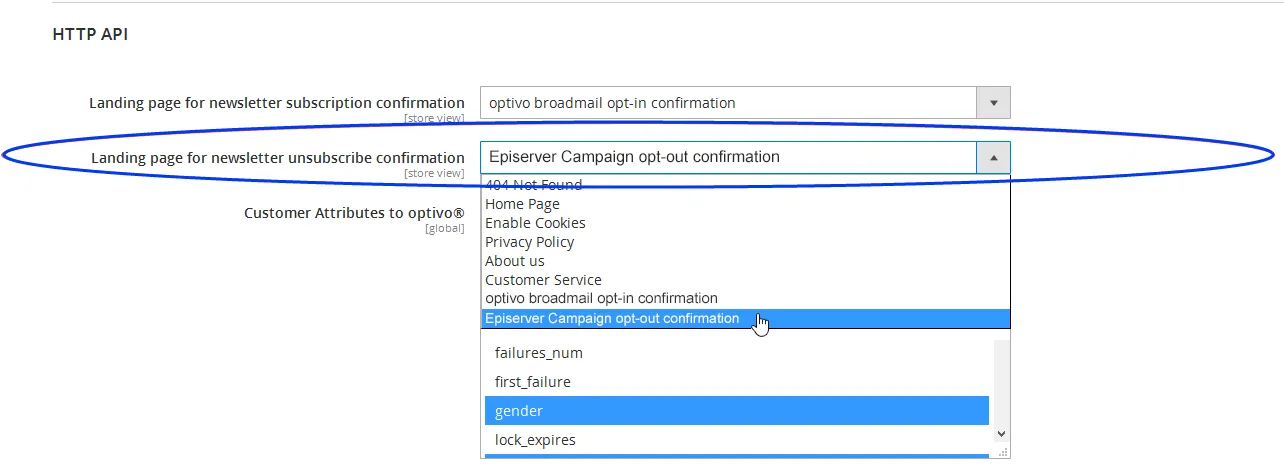Choose 'Home Page' option in the list
Viewport: 1284px width, 465px height.
745,204
